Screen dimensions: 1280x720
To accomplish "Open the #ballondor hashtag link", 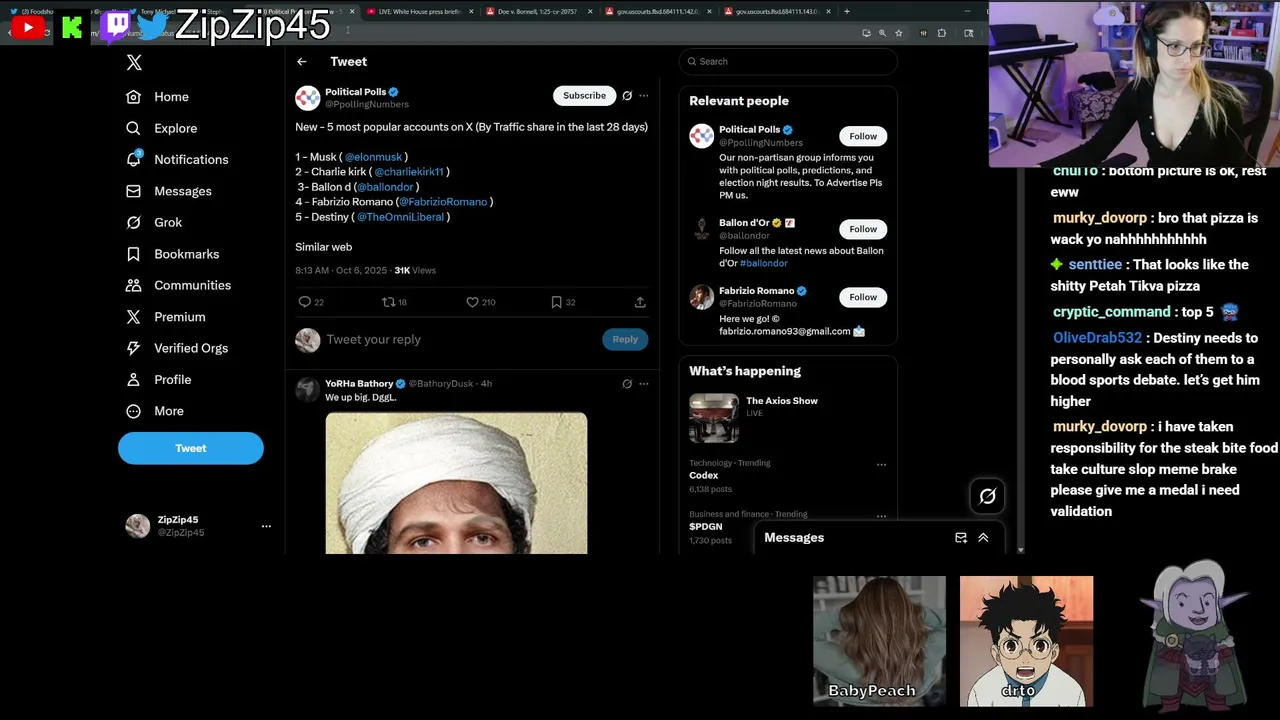I will (764, 264).
